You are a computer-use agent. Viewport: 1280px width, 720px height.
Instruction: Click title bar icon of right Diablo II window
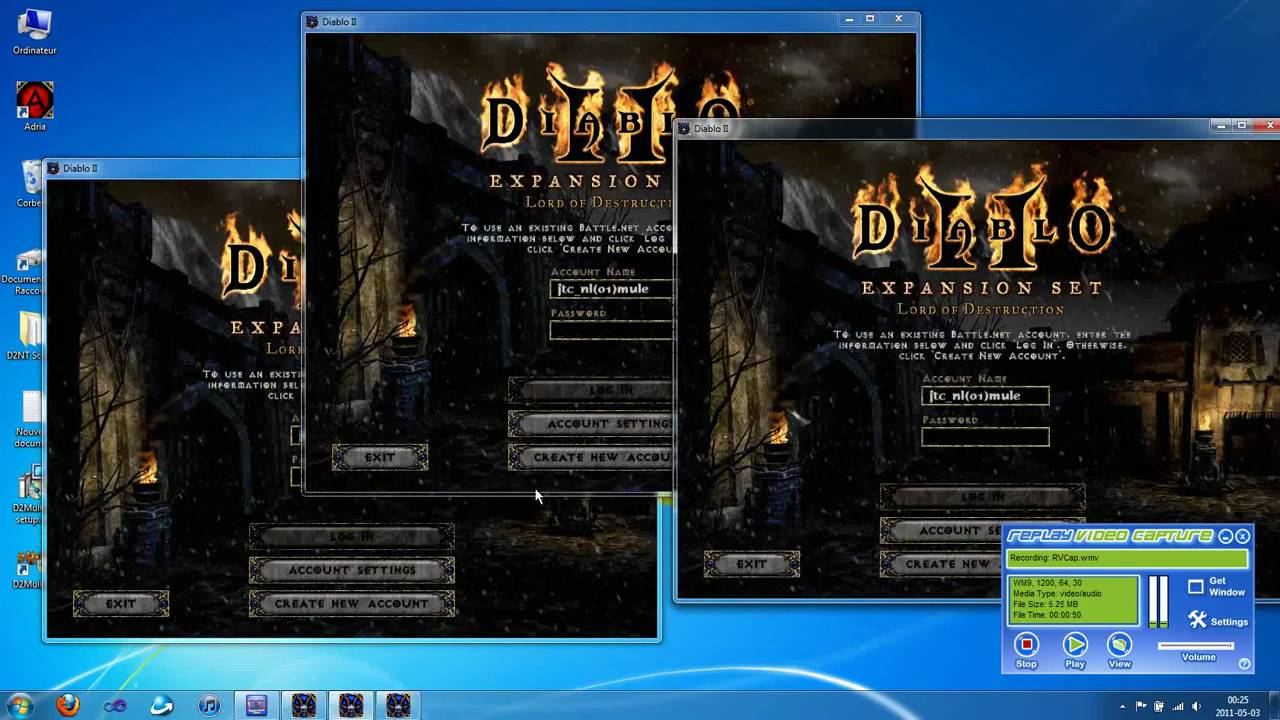[684, 128]
